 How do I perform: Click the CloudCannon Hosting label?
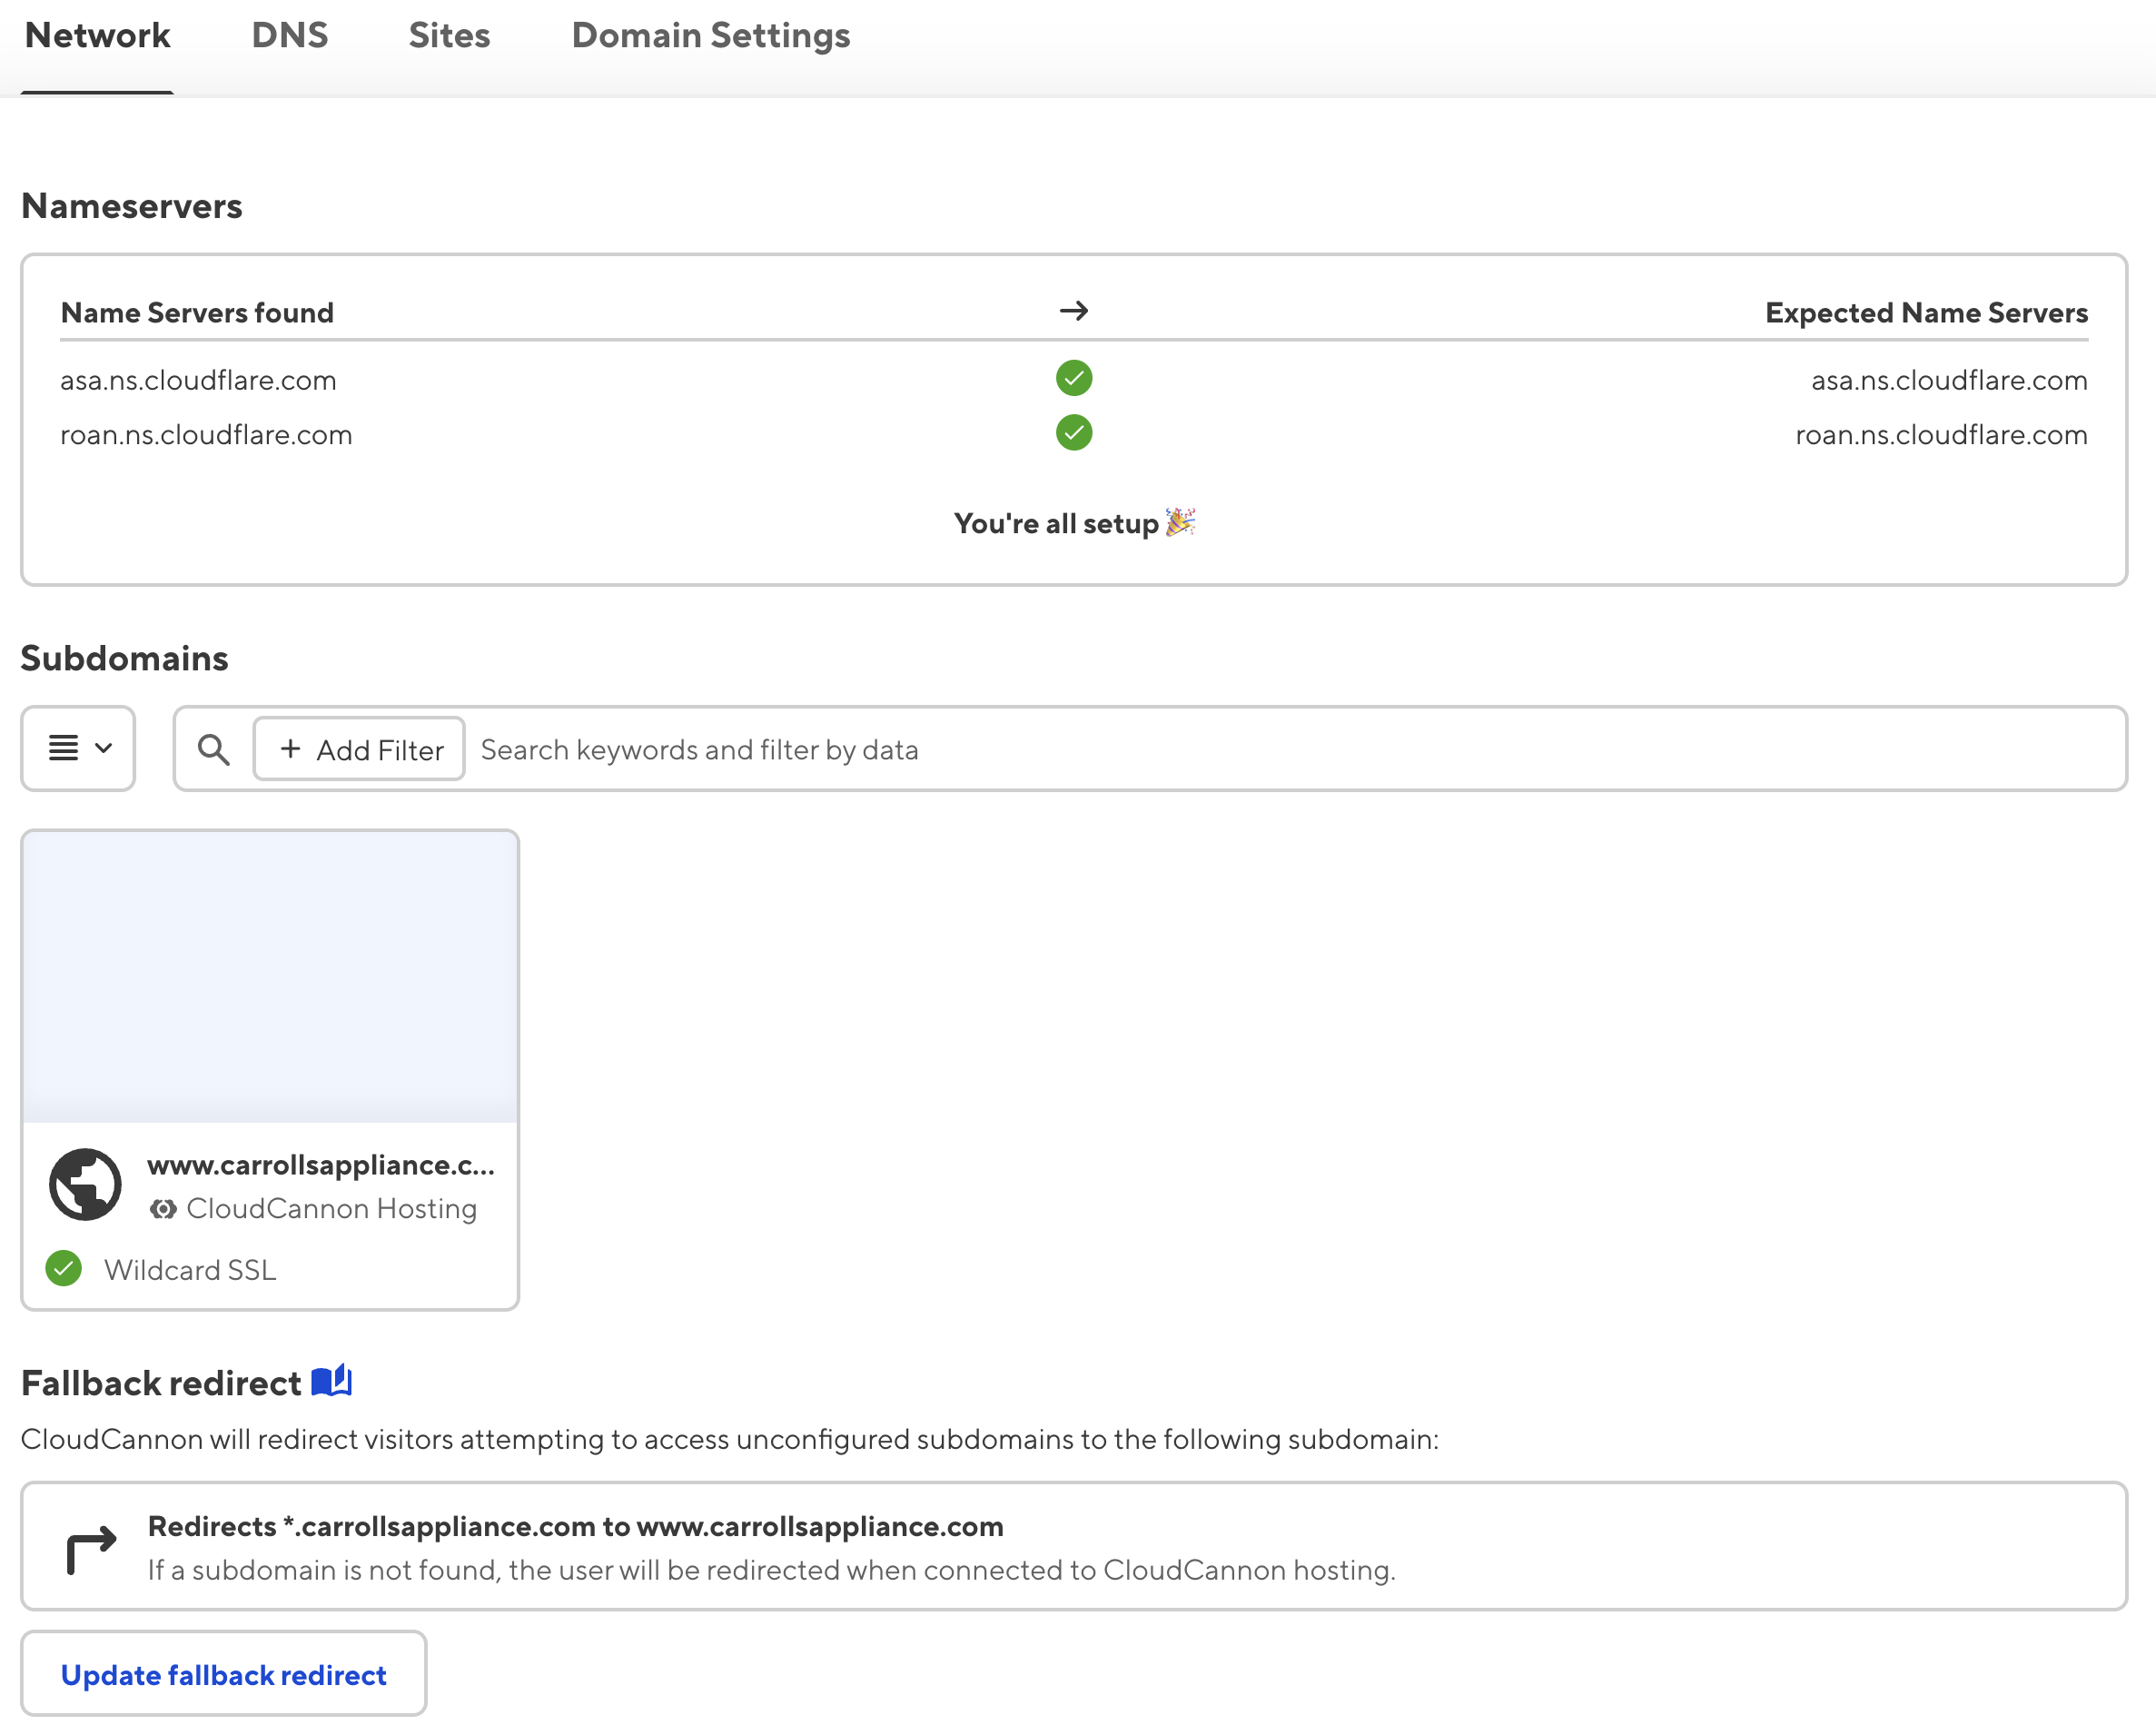click(x=331, y=1208)
